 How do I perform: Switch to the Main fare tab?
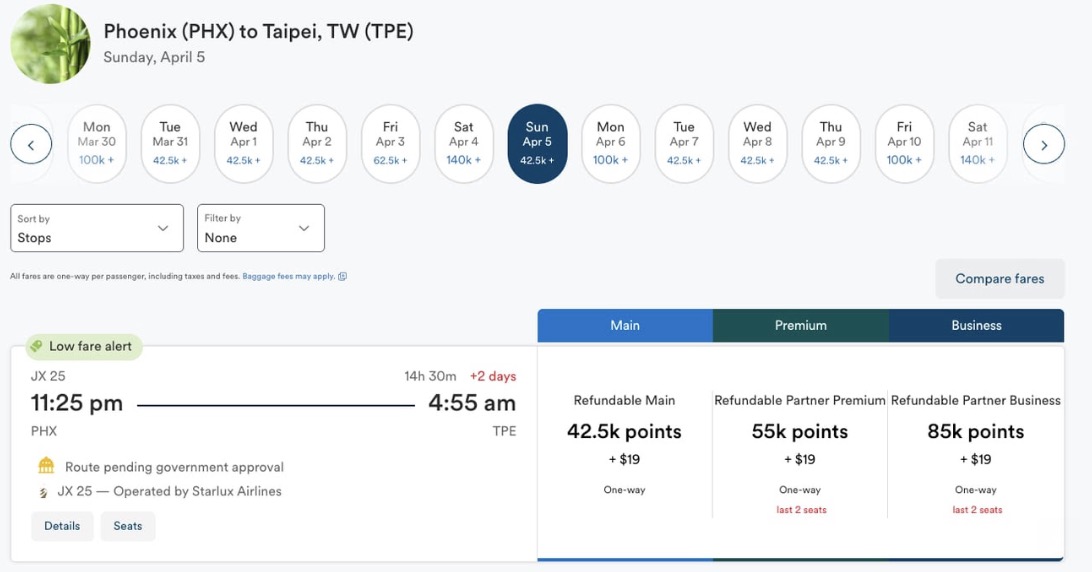click(625, 325)
